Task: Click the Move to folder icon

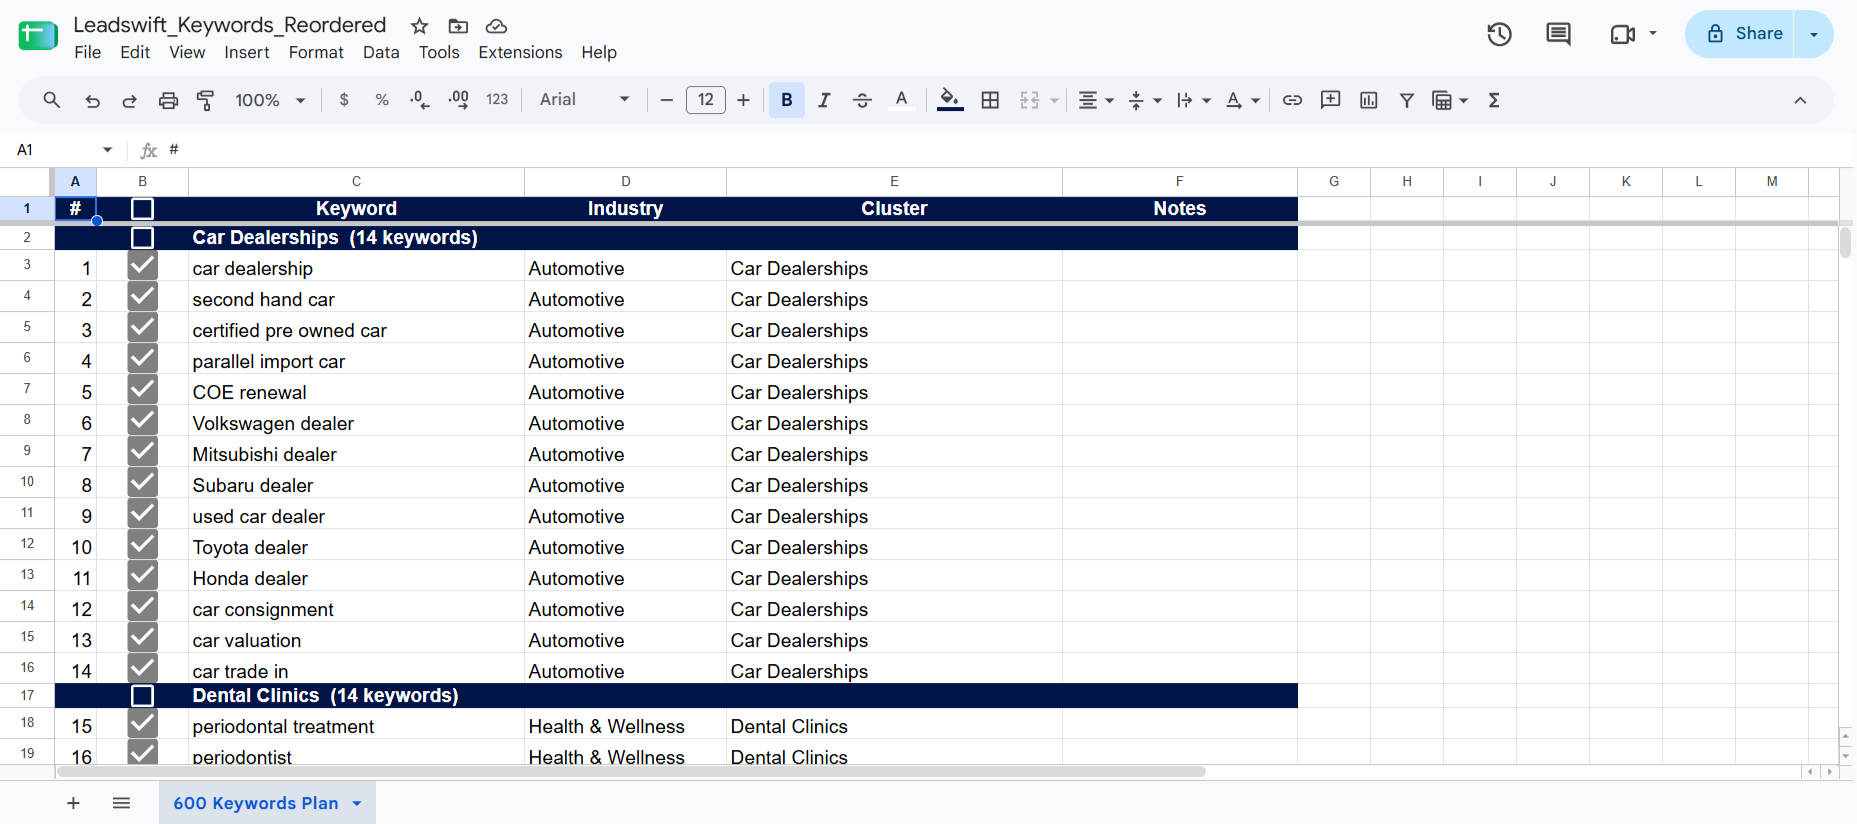Action: [x=458, y=26]
